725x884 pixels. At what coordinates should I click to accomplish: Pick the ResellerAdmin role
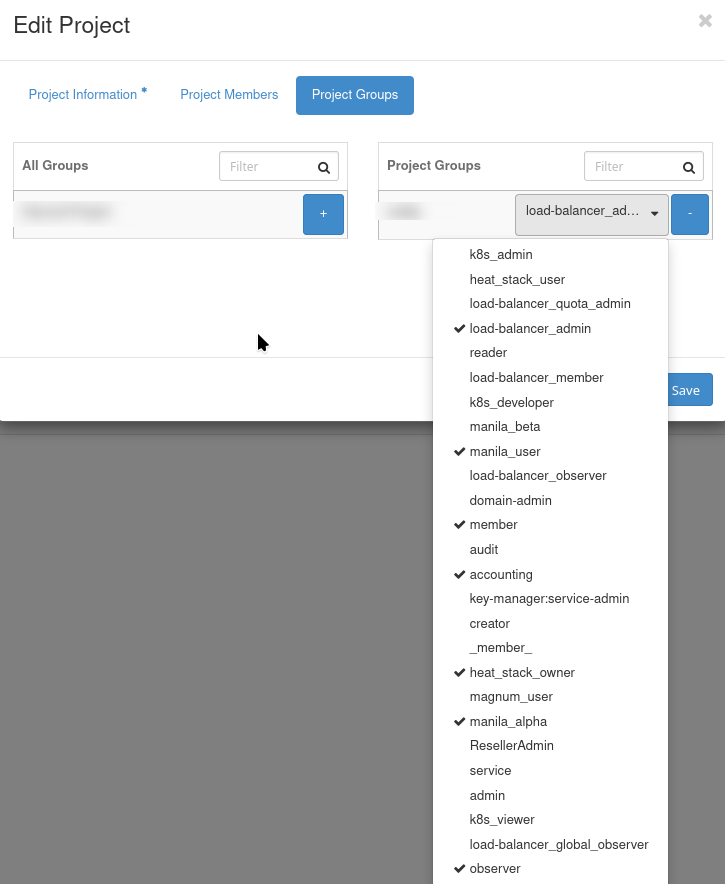(x=511, y=746)
